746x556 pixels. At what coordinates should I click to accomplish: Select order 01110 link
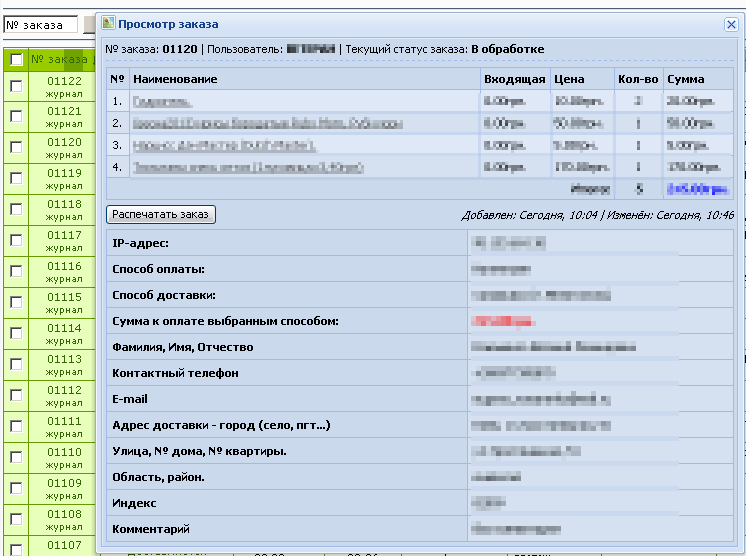(x=64, y=452)
